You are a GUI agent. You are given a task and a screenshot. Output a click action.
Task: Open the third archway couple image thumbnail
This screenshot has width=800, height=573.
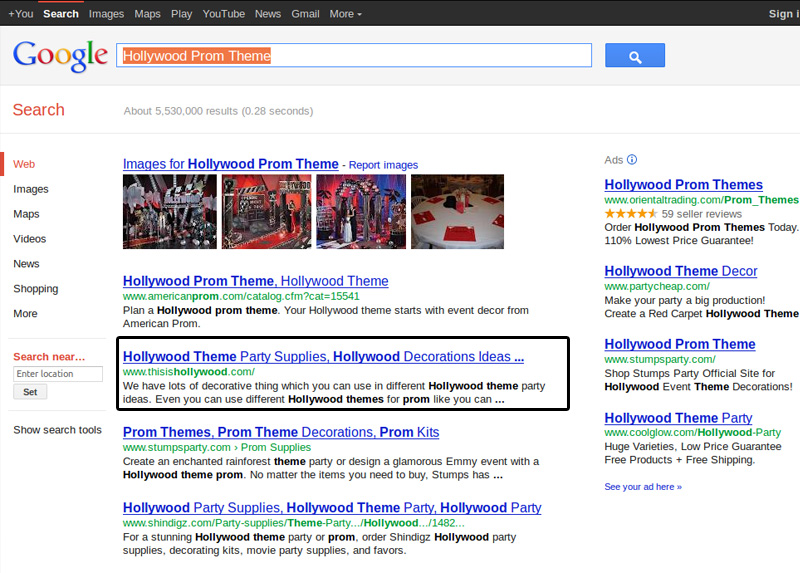[x=361, y=212]
